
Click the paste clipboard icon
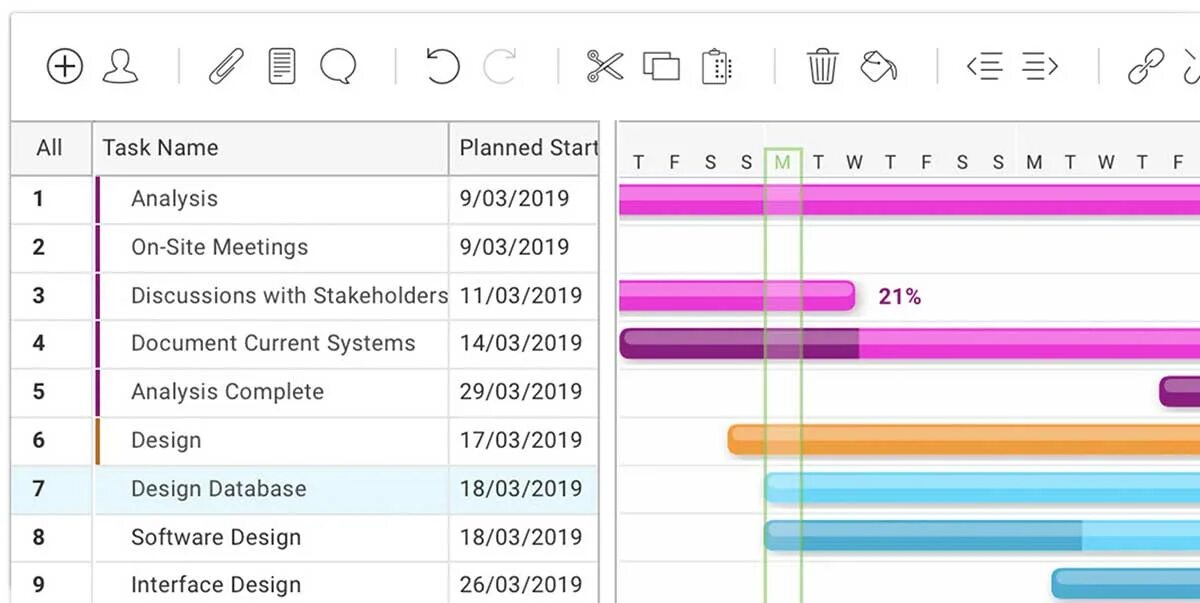click(x=717, y=67)
